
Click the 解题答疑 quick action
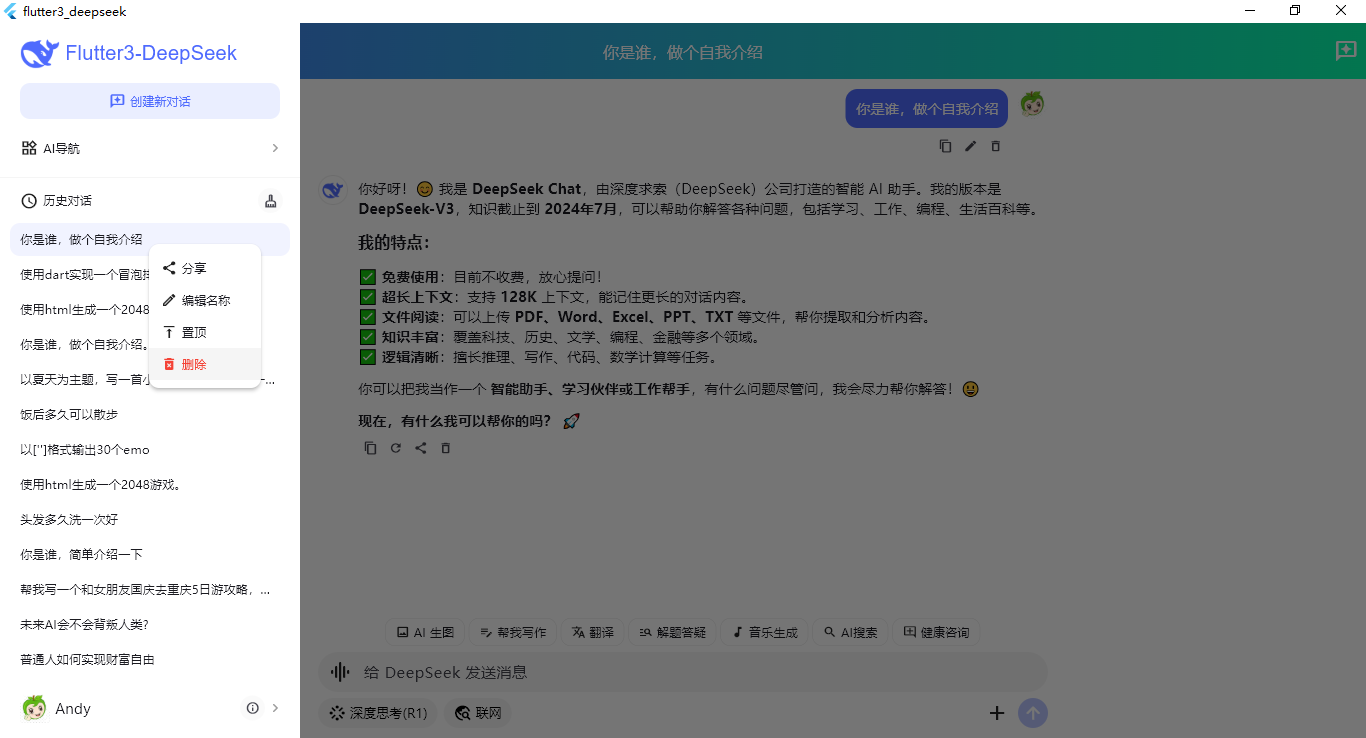672,632
